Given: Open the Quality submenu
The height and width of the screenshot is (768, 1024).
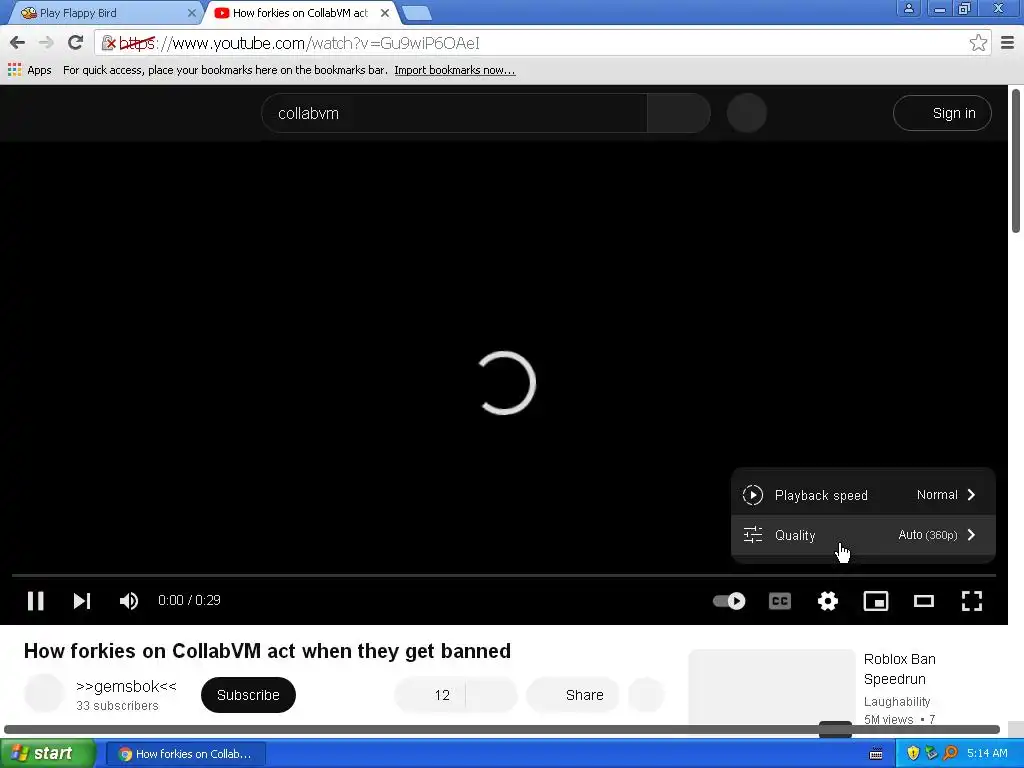Looking at the screenshot, I should pos(863,535).
